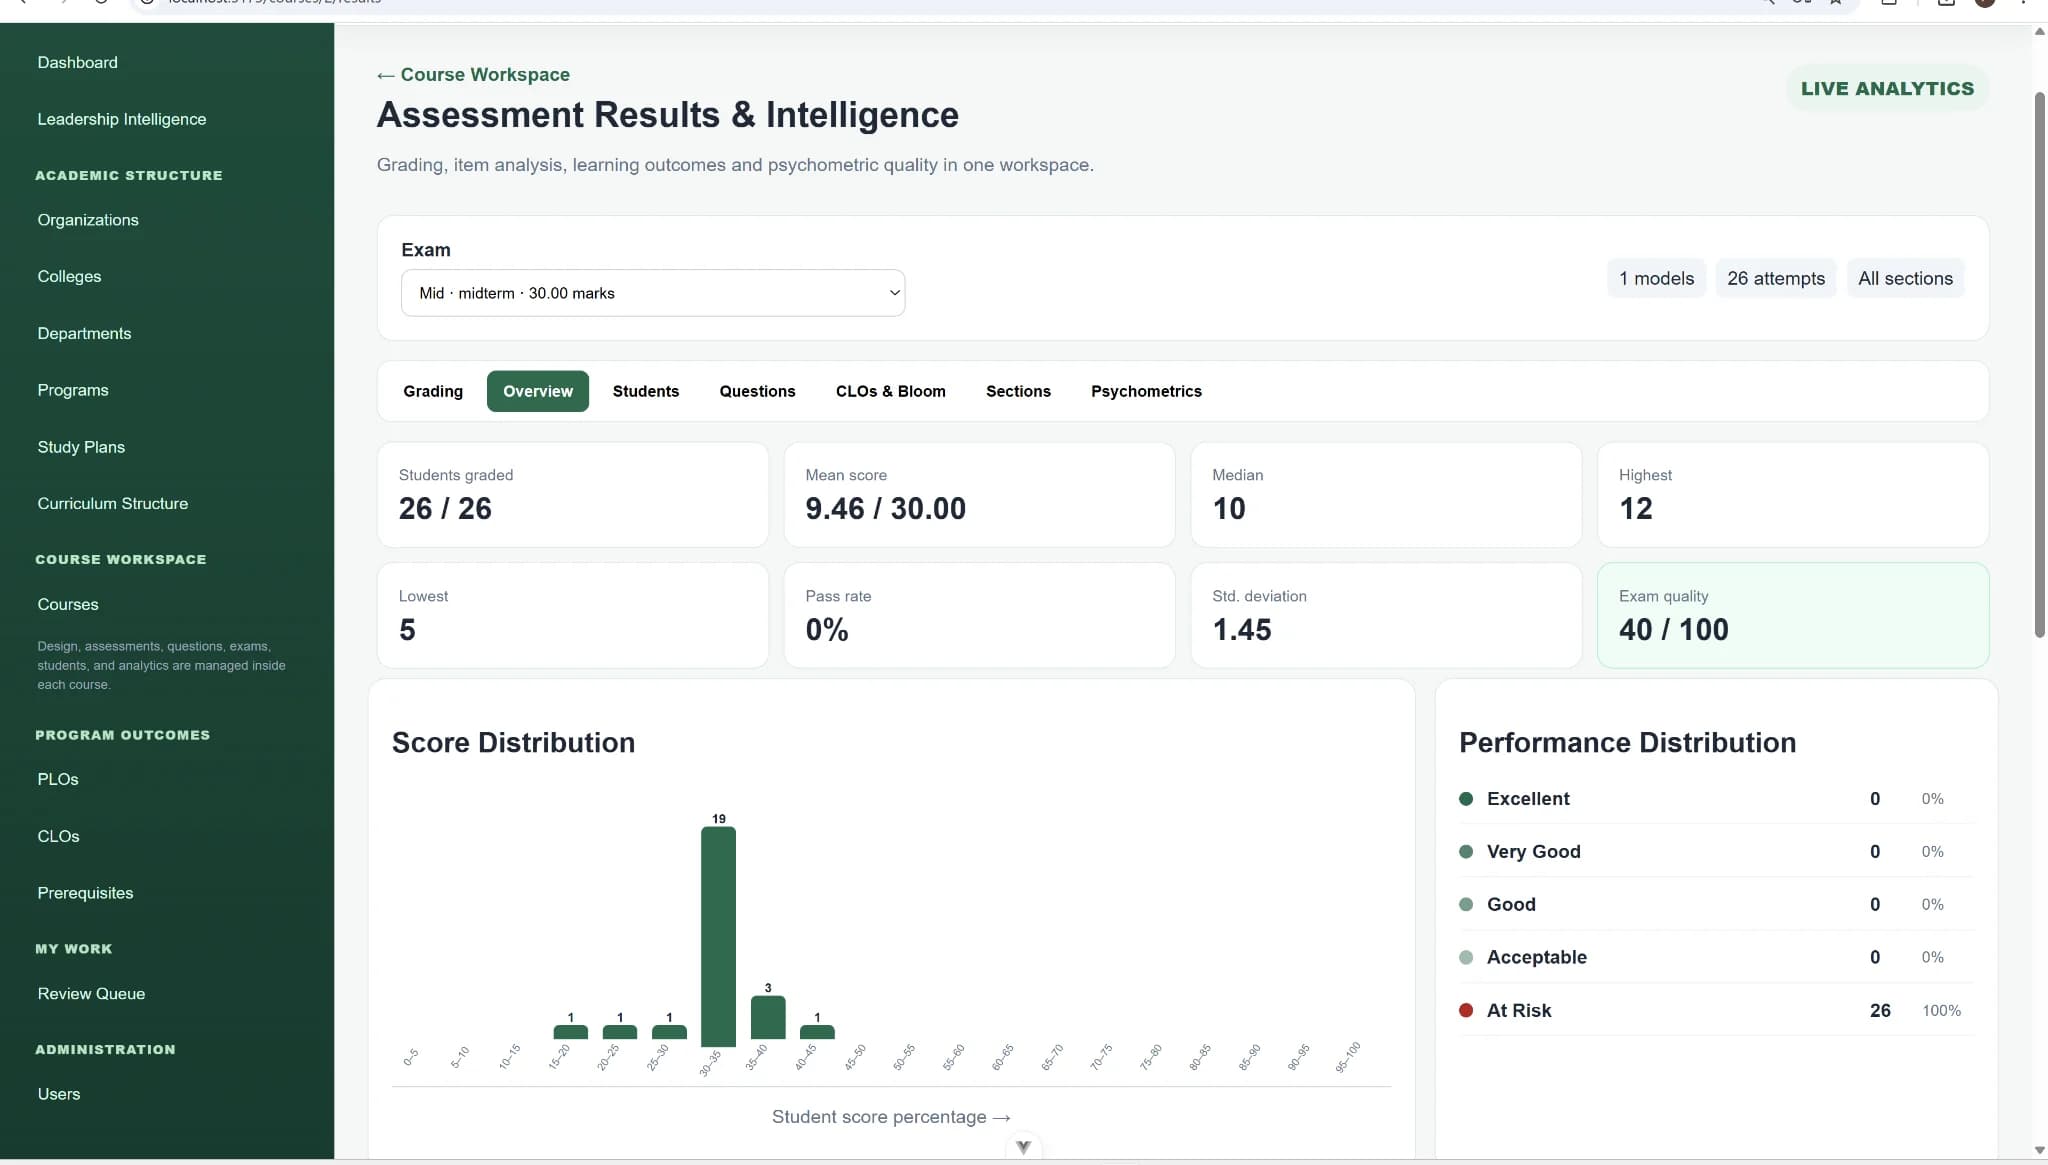Click the tallest bar labeled 19
This screenshot has height=1165, width=2048.
pos(718,936)
